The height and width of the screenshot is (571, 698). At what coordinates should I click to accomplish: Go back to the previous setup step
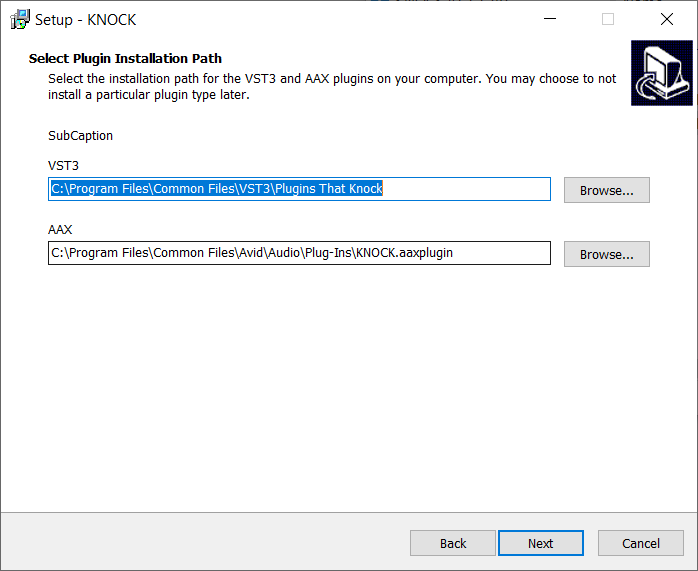[x=452, y=543]
